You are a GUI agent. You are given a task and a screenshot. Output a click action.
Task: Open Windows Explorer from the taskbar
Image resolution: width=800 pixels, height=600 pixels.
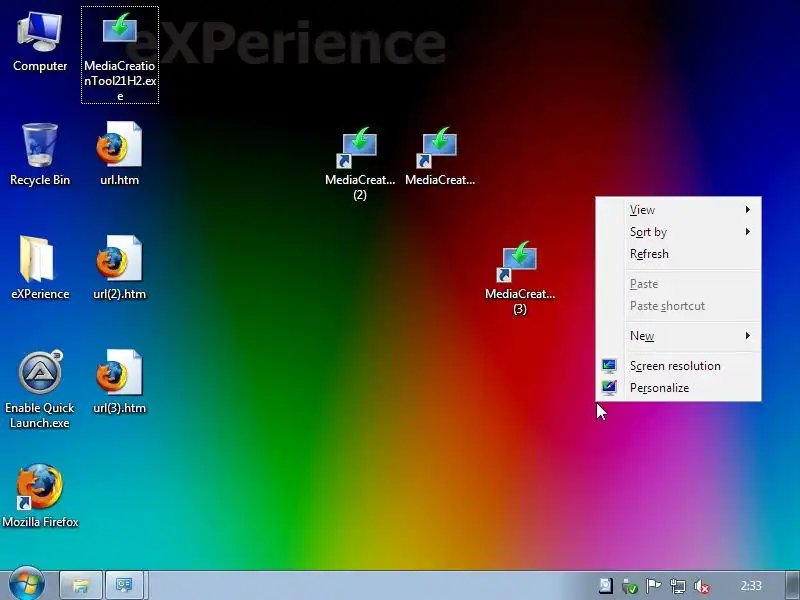[81, 585]
